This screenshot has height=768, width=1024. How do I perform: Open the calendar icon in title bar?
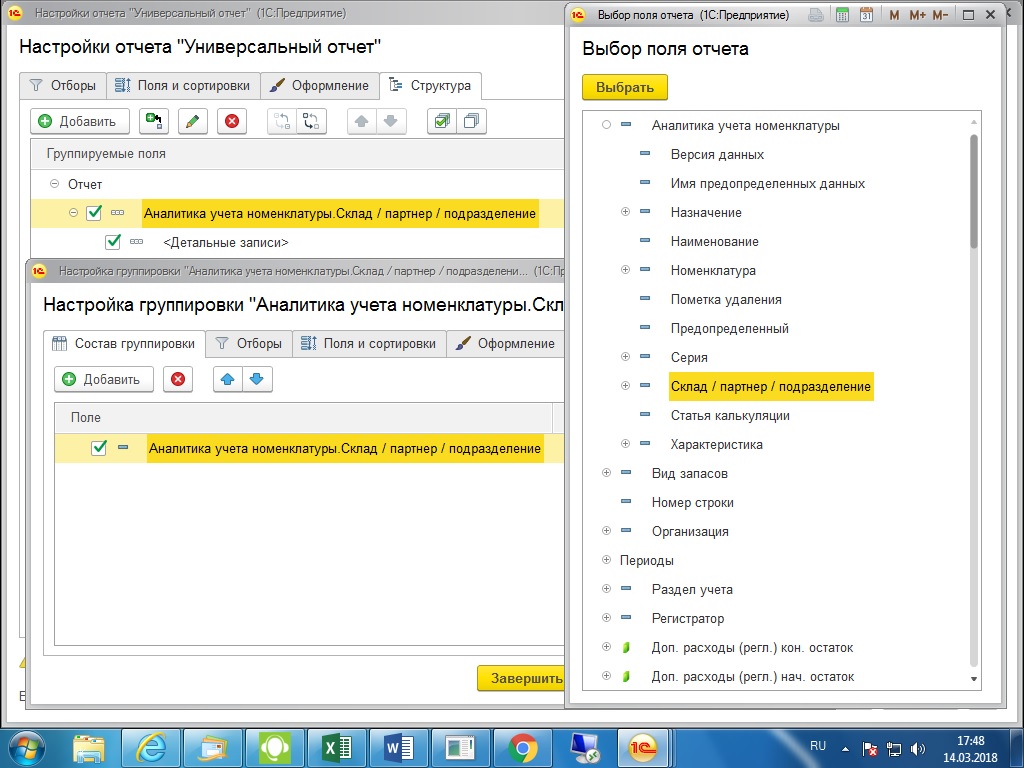pyautogui.click(x=867, y=15)
